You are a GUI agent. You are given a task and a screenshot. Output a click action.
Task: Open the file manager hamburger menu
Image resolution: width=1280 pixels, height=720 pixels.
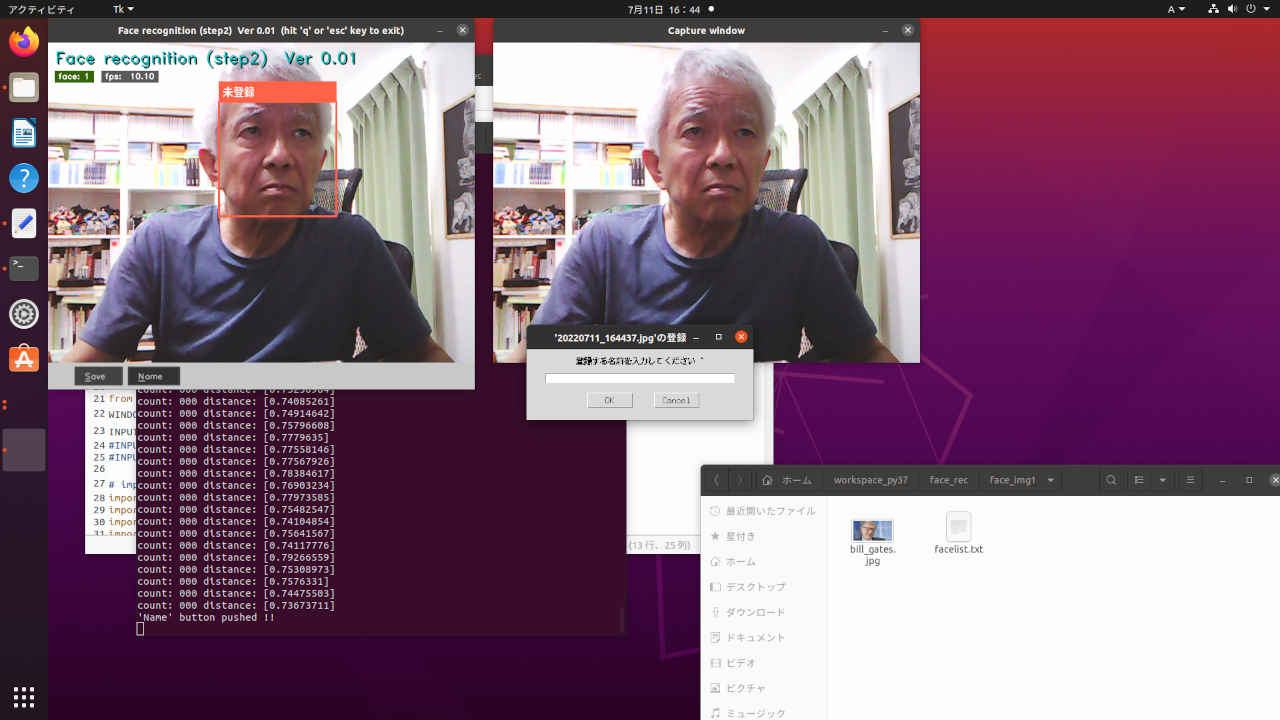click(x=1190, y=480)
